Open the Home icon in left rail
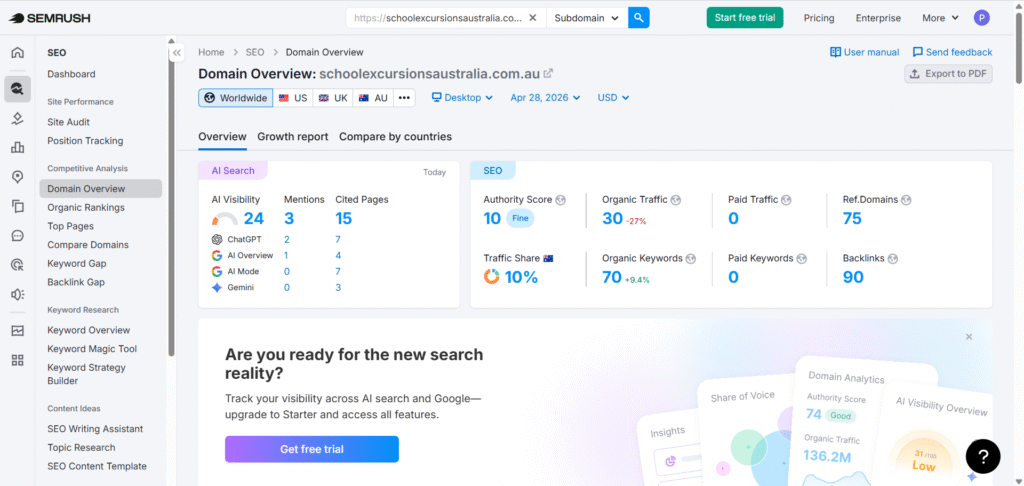 pyautogui.click(x=18, y=53)
